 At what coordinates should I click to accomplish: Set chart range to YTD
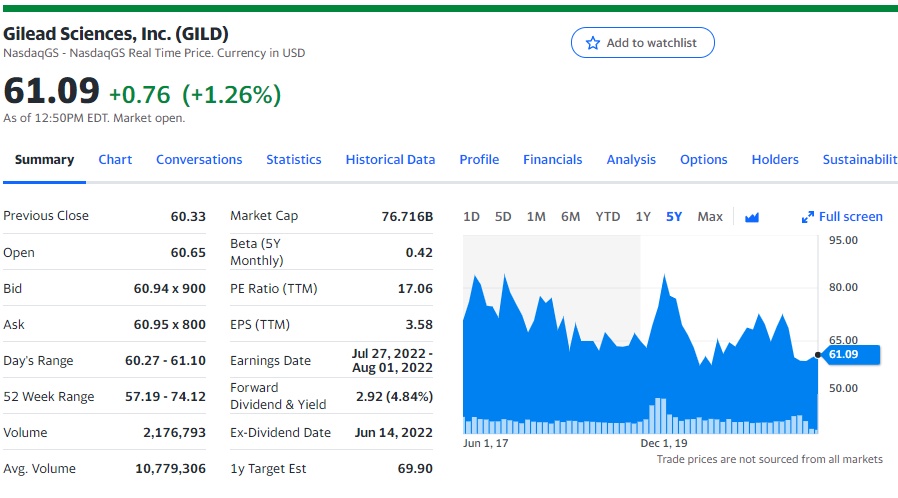point(608,217)
